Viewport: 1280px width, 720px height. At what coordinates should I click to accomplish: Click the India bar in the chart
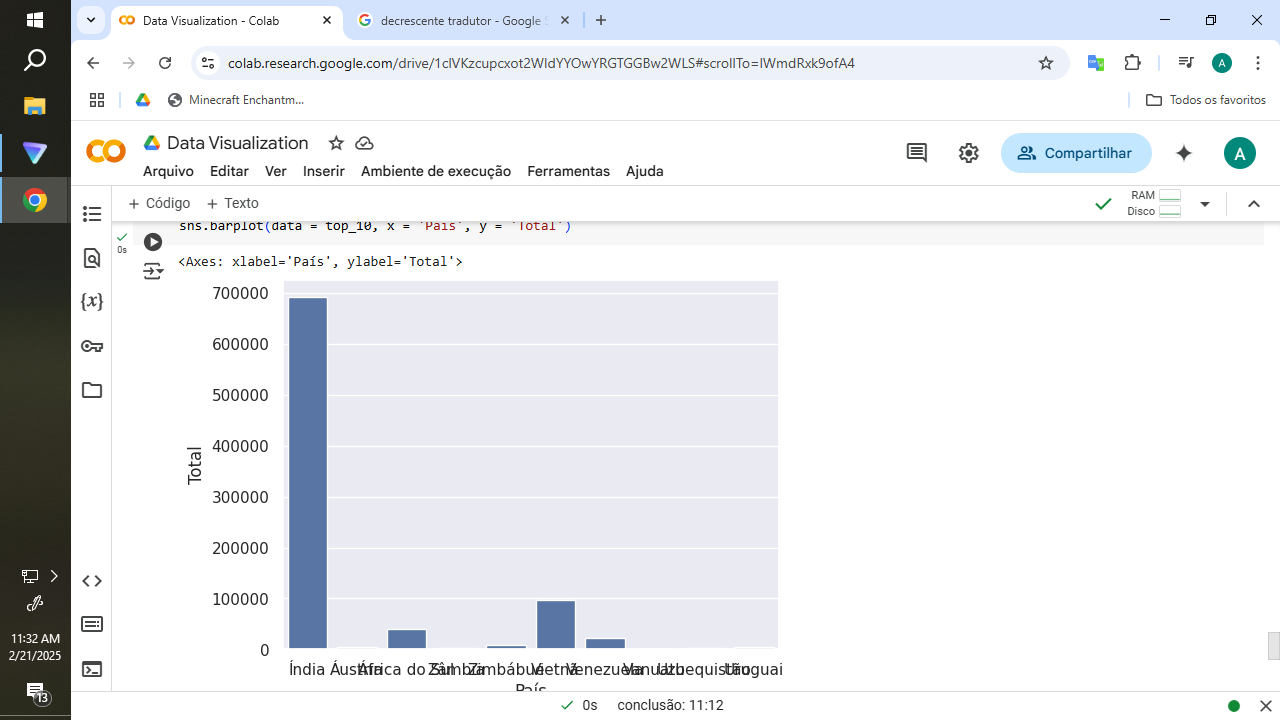tap(308, 473)
